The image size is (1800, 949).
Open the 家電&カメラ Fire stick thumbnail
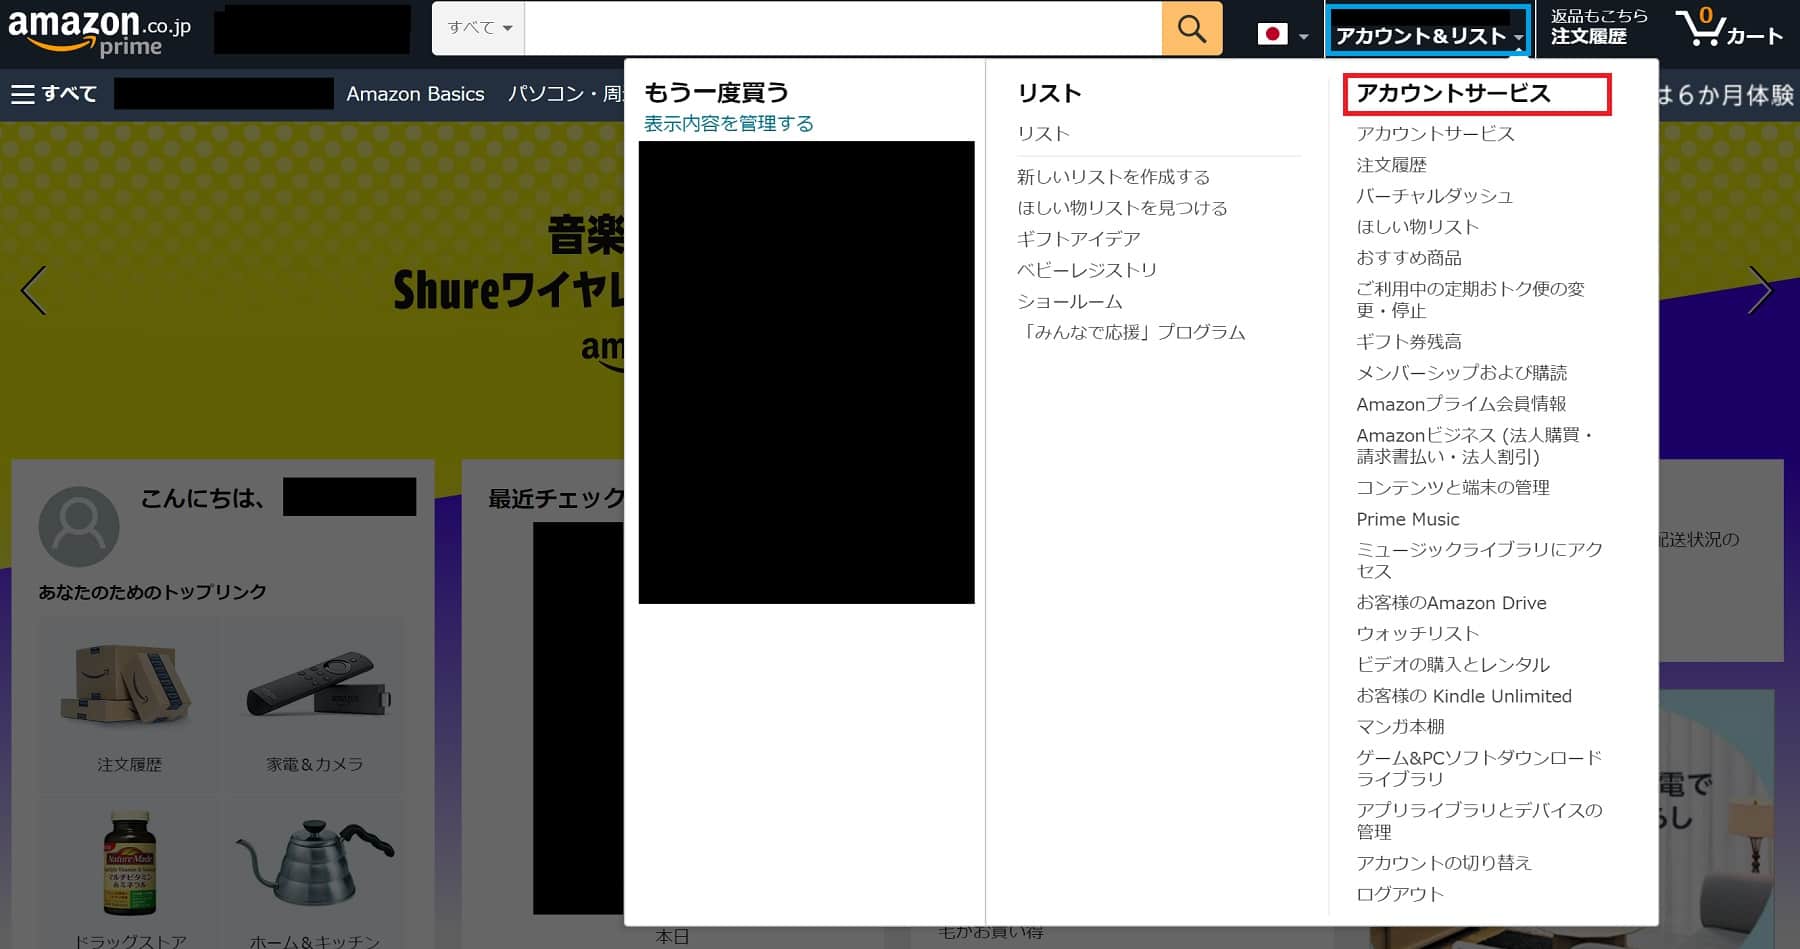coord(317,684)
